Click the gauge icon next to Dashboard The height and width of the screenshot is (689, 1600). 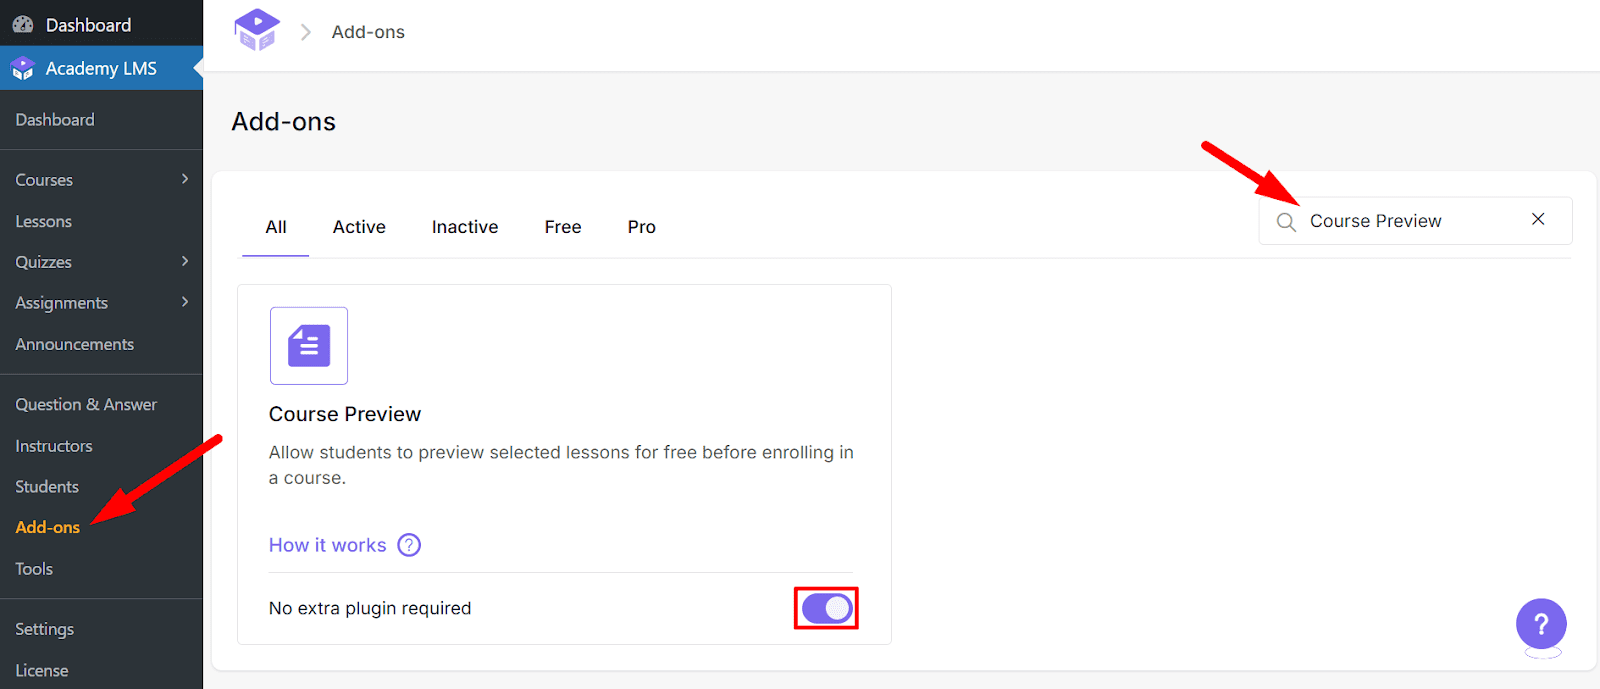(x=21, y=23)
